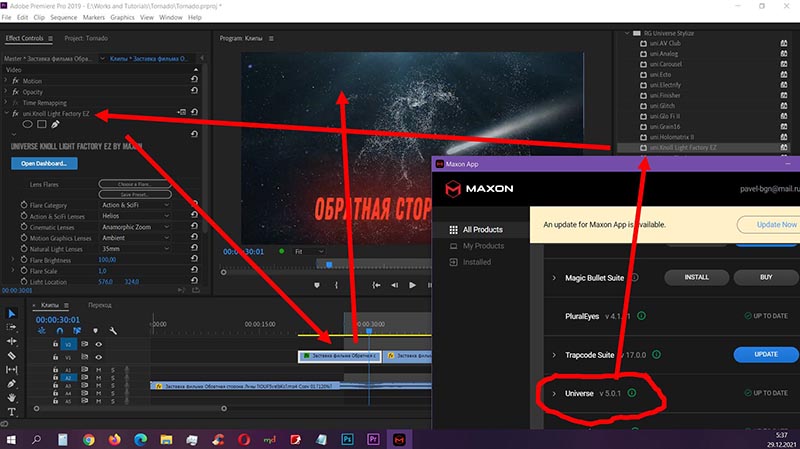Open Photoshop from the taskbar
The width and height of the screenshot is (800, 449).
tap(347, 439)
